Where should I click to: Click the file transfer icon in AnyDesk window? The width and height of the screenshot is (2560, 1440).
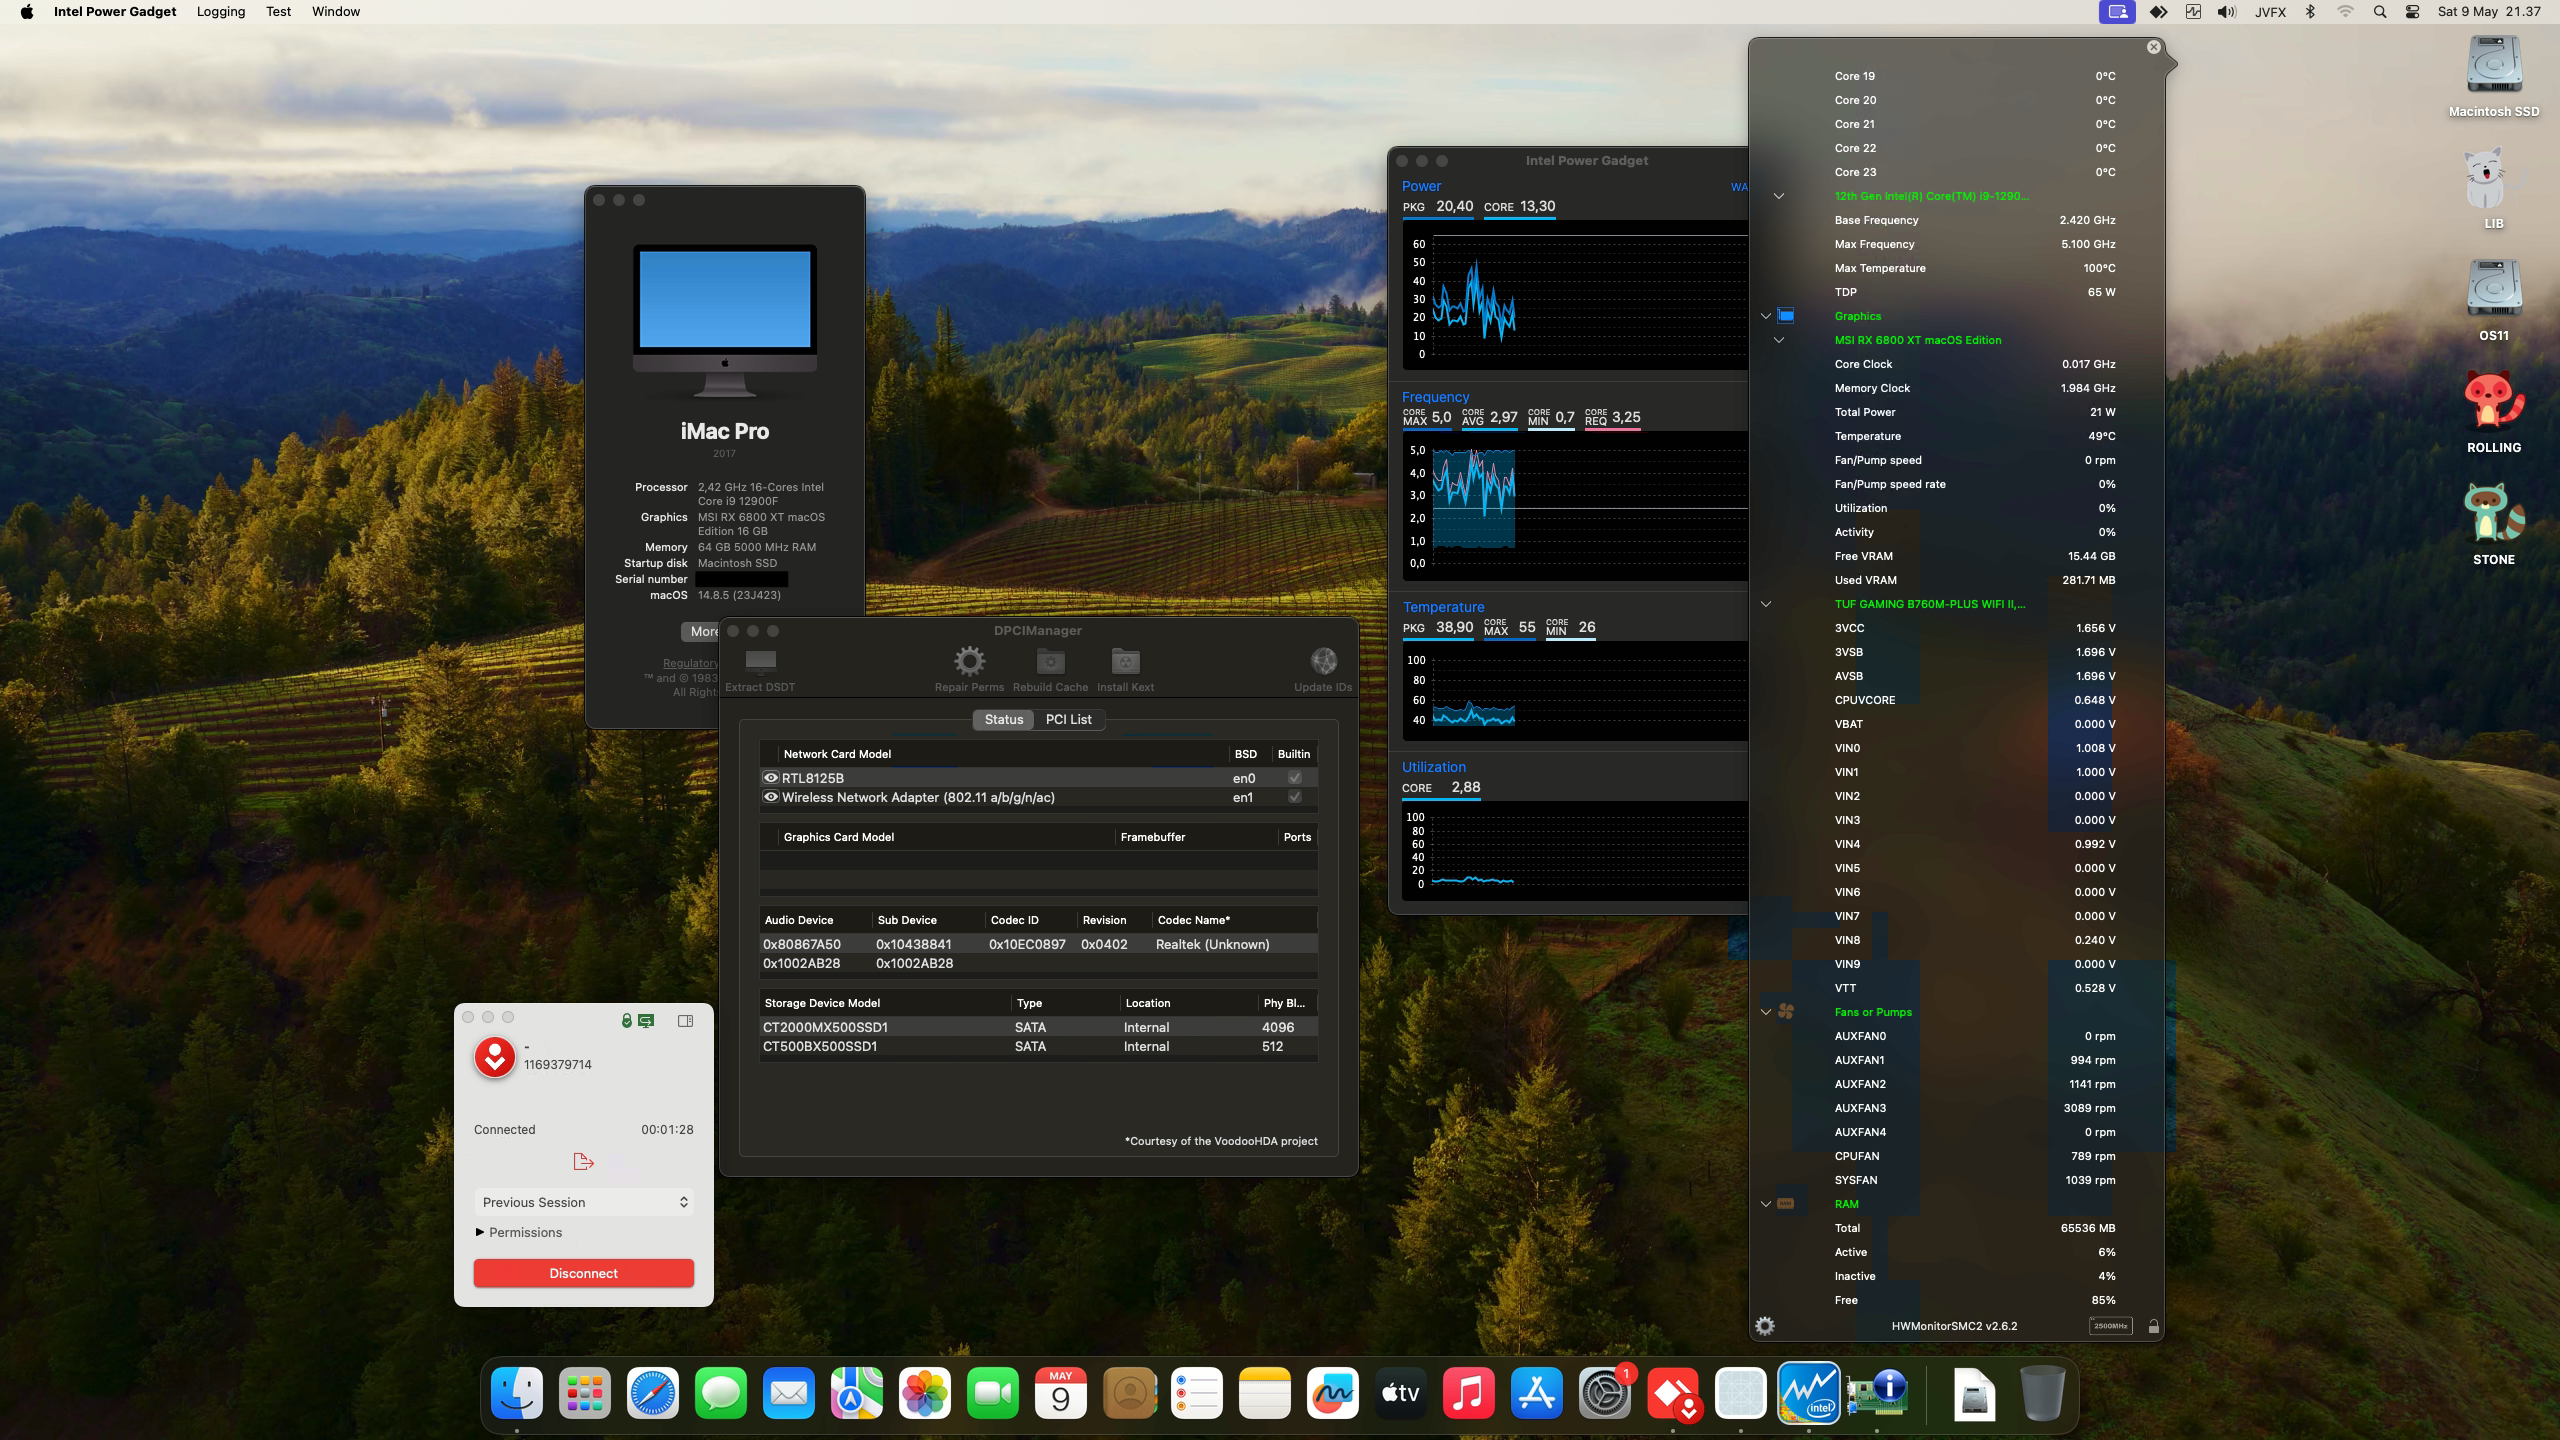tap(584, 1161)
